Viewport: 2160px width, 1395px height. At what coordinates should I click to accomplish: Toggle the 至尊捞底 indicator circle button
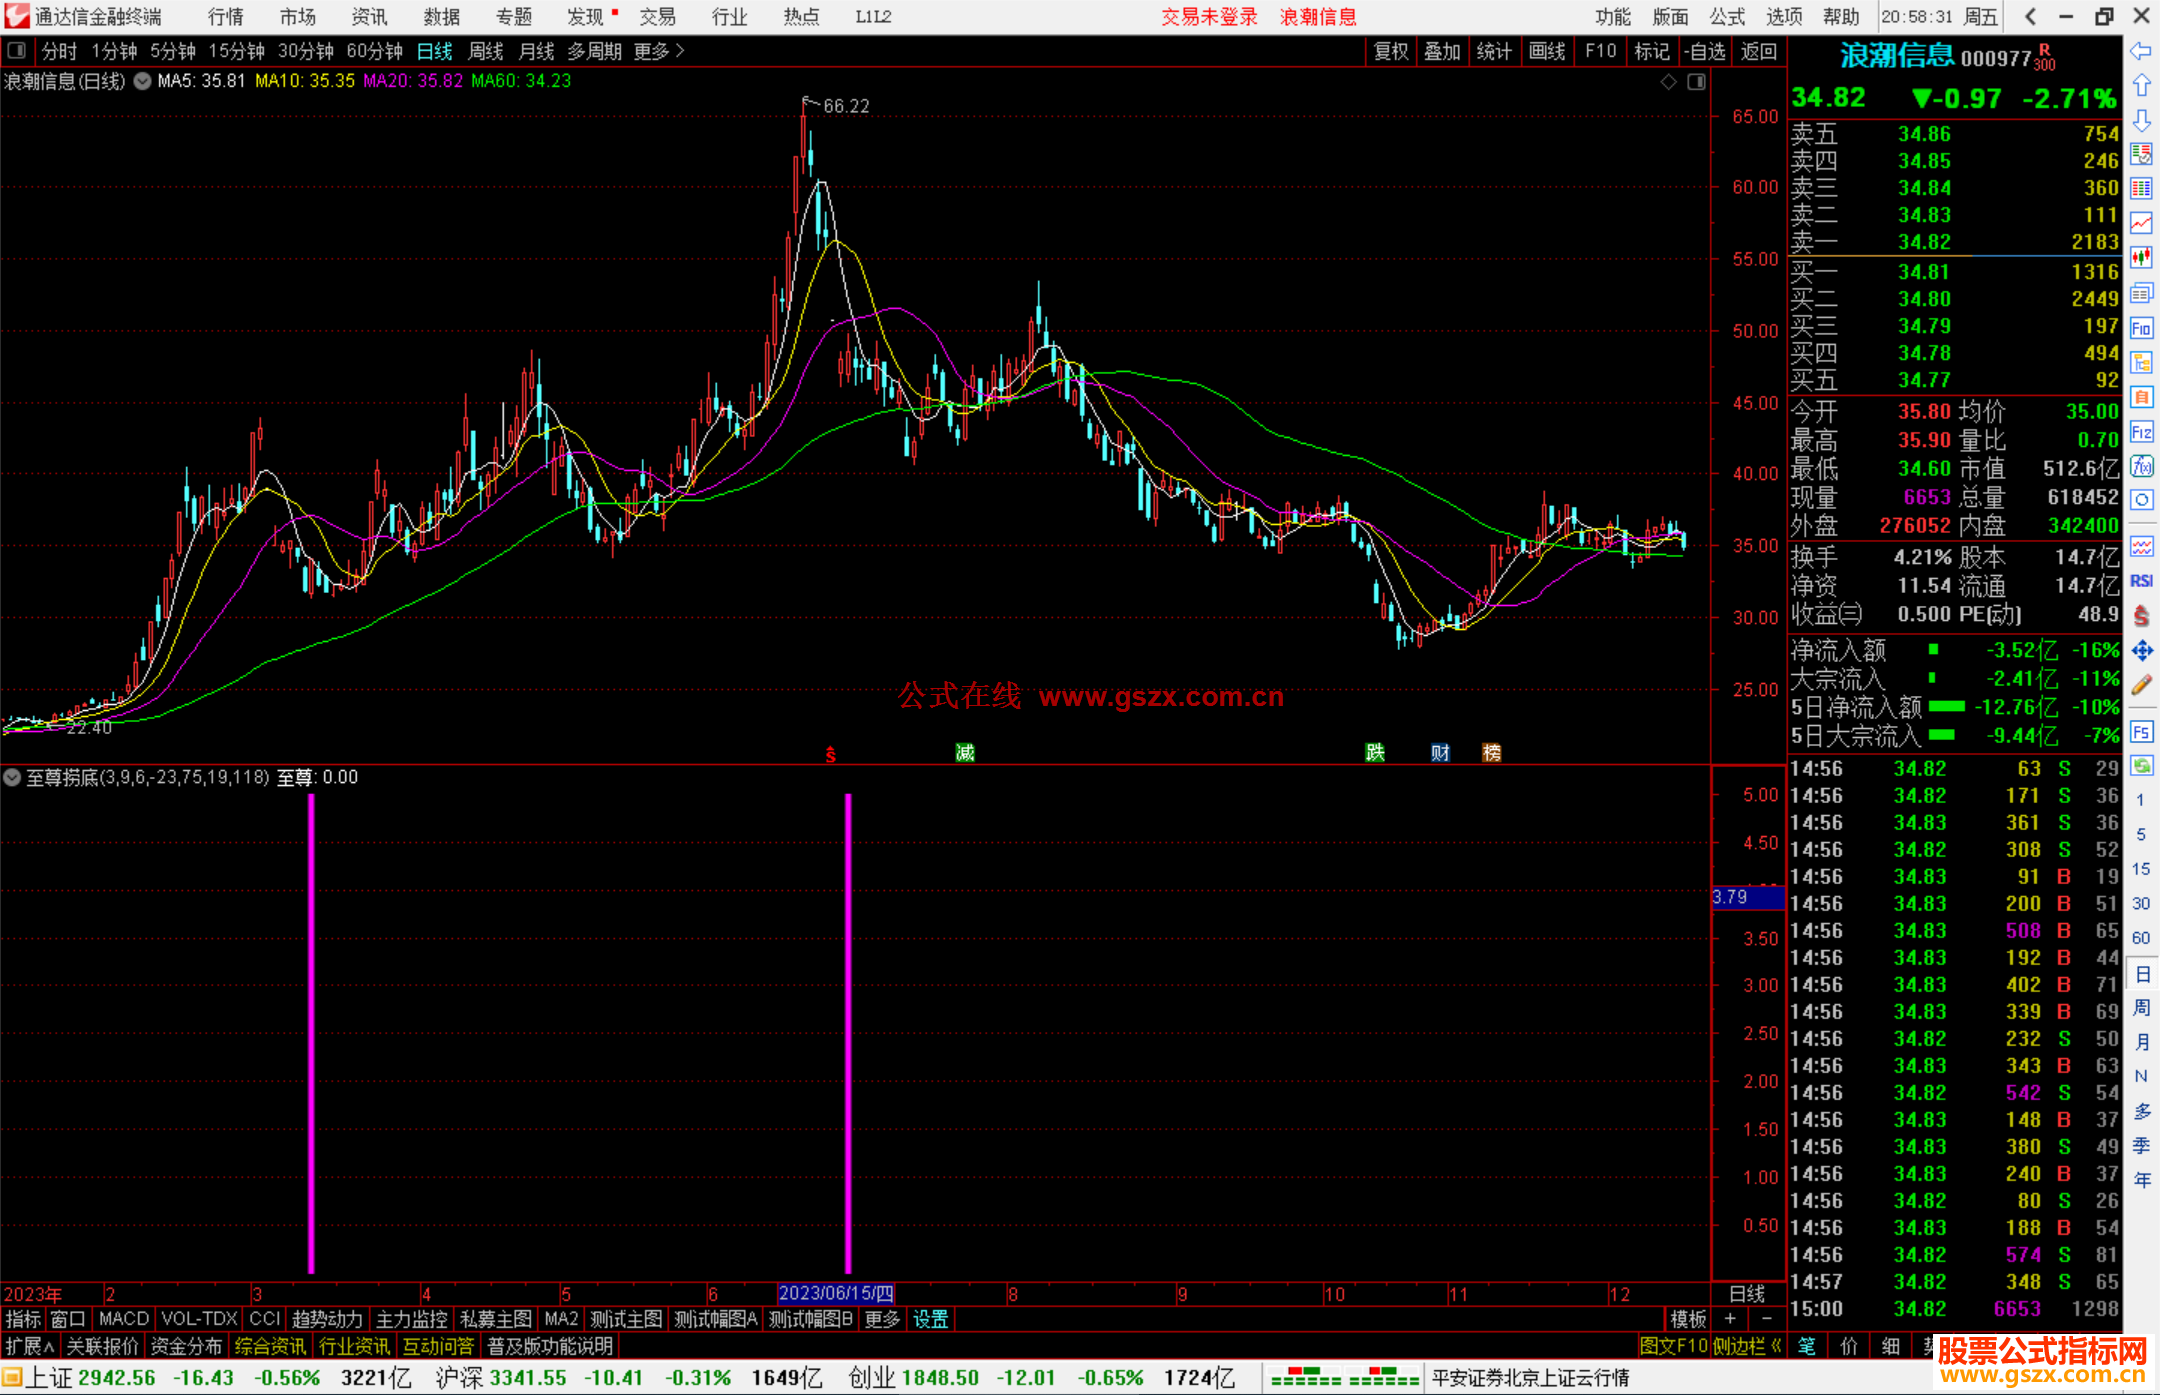pos(12,777)
